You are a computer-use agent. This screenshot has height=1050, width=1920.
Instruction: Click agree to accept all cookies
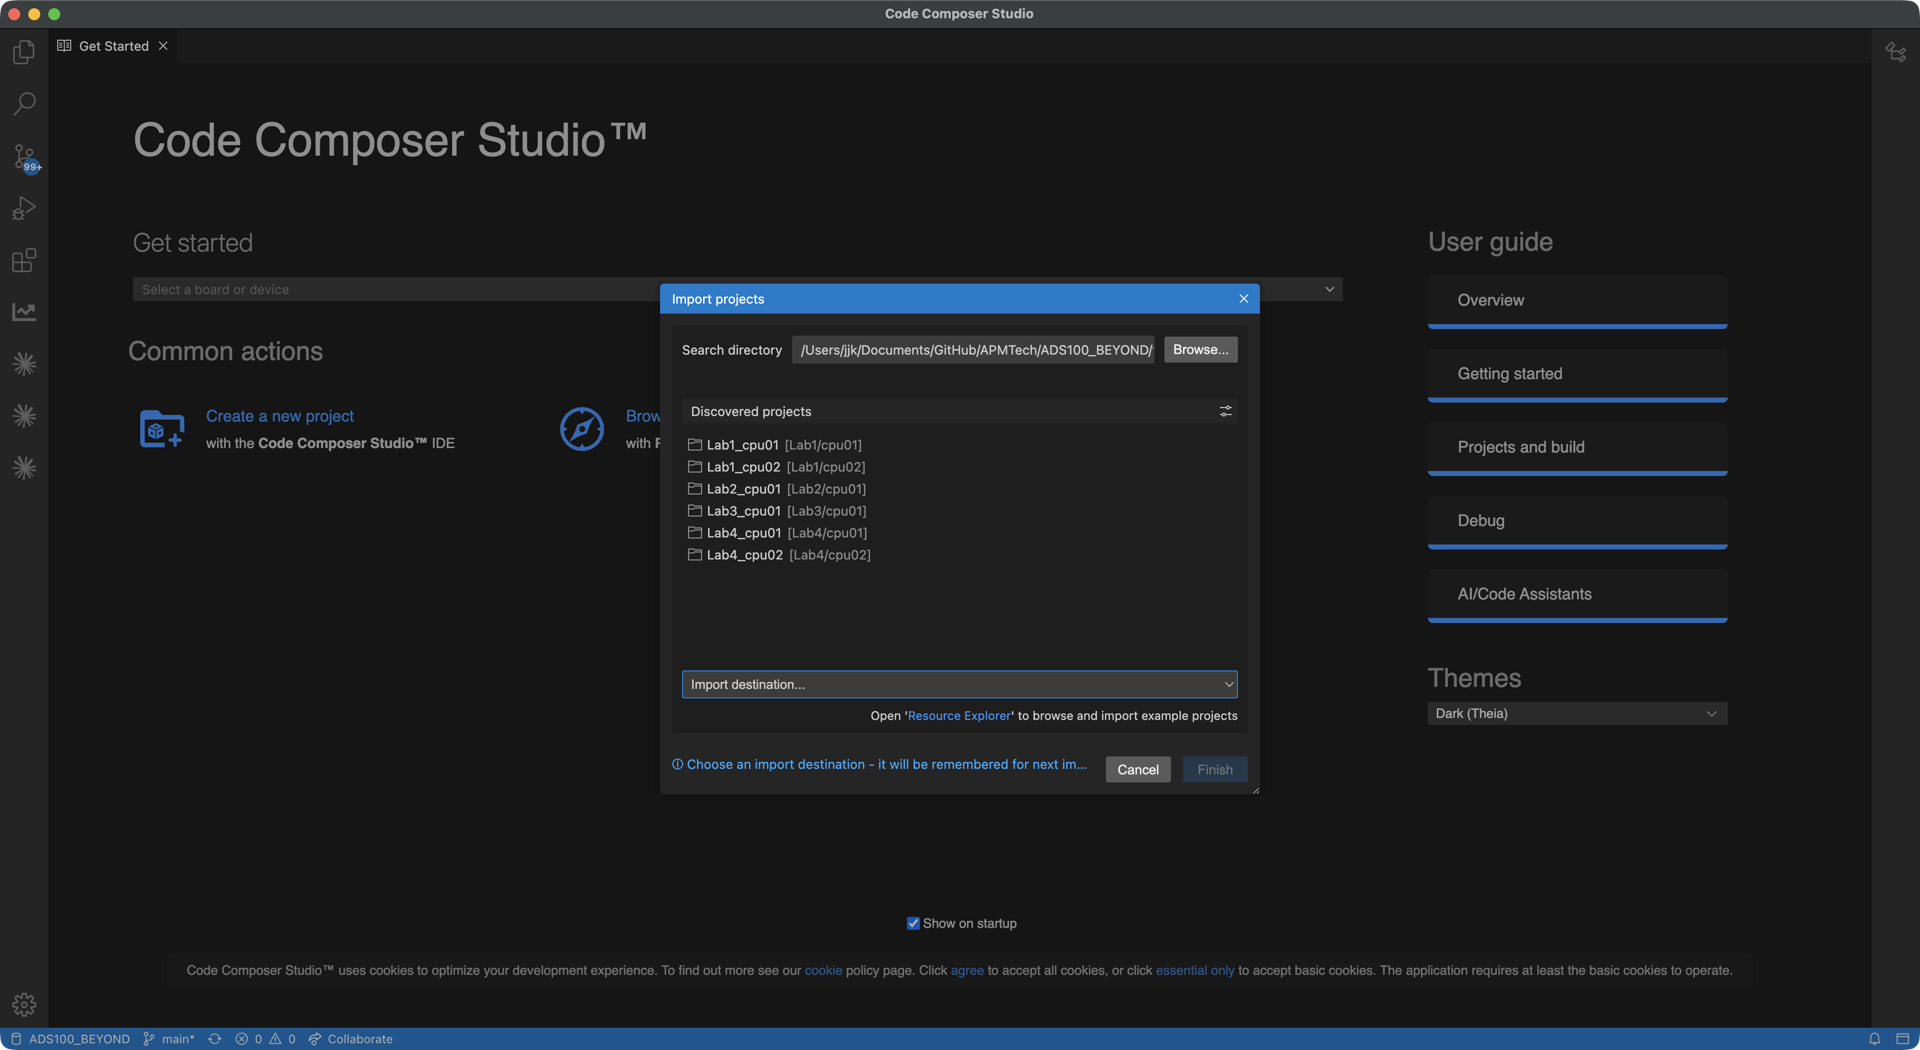pyautogui.click(x=967, y=970)
